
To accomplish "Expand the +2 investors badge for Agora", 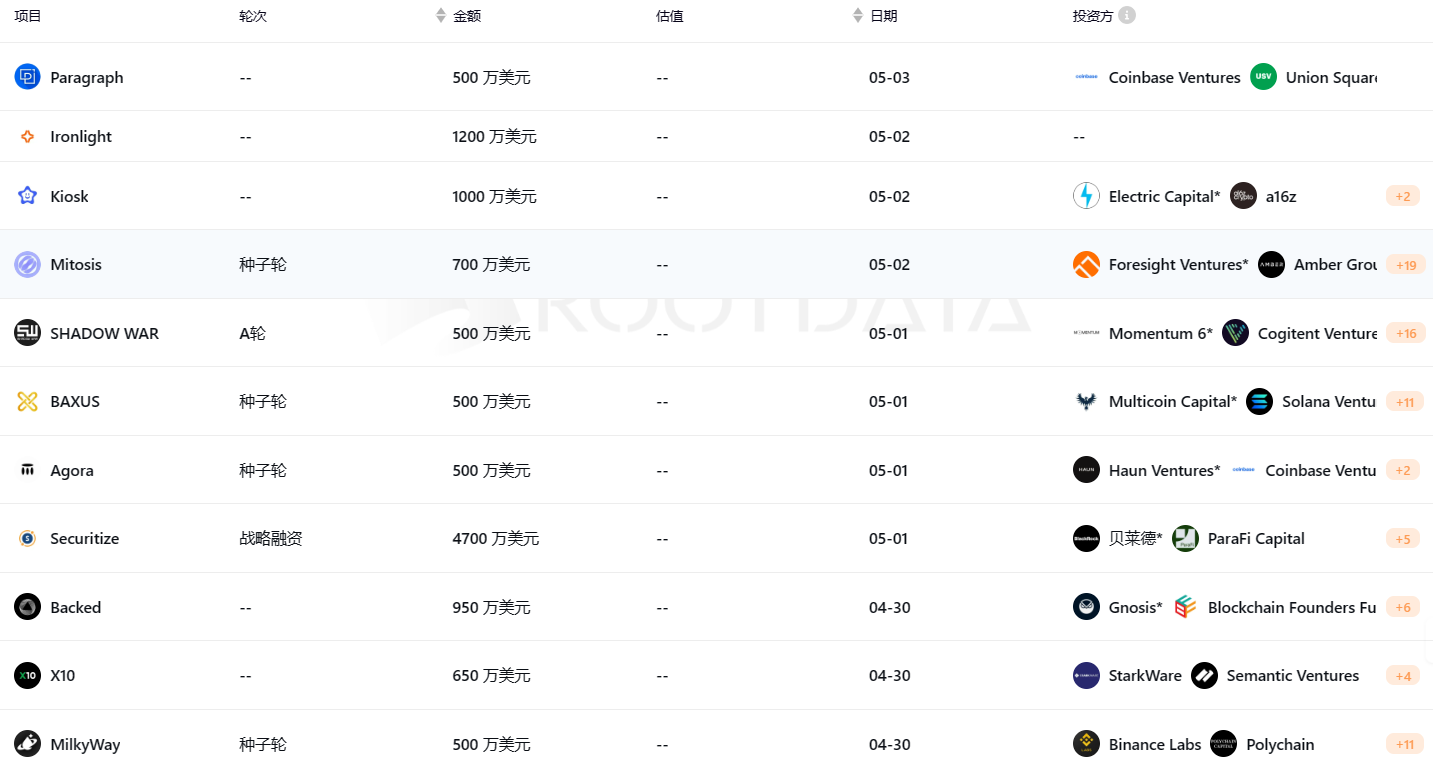I will pyautogui.click(x=1402, y=470).
